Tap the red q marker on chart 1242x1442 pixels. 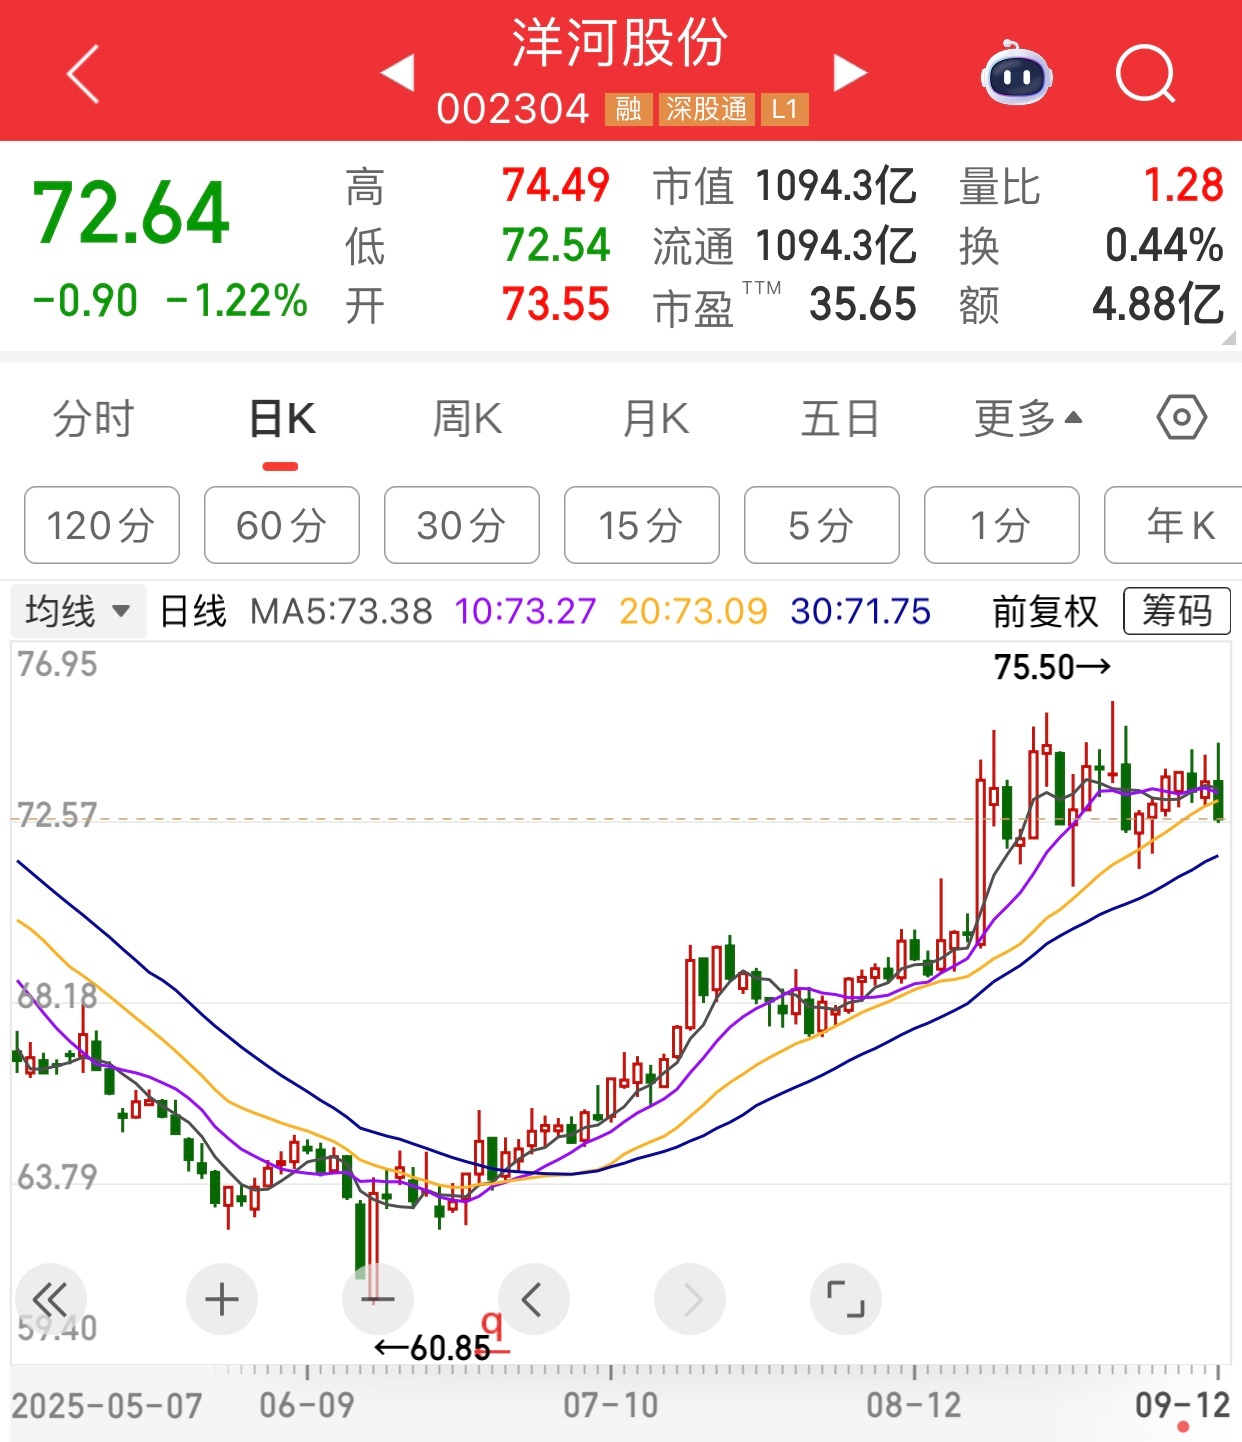492,1328
